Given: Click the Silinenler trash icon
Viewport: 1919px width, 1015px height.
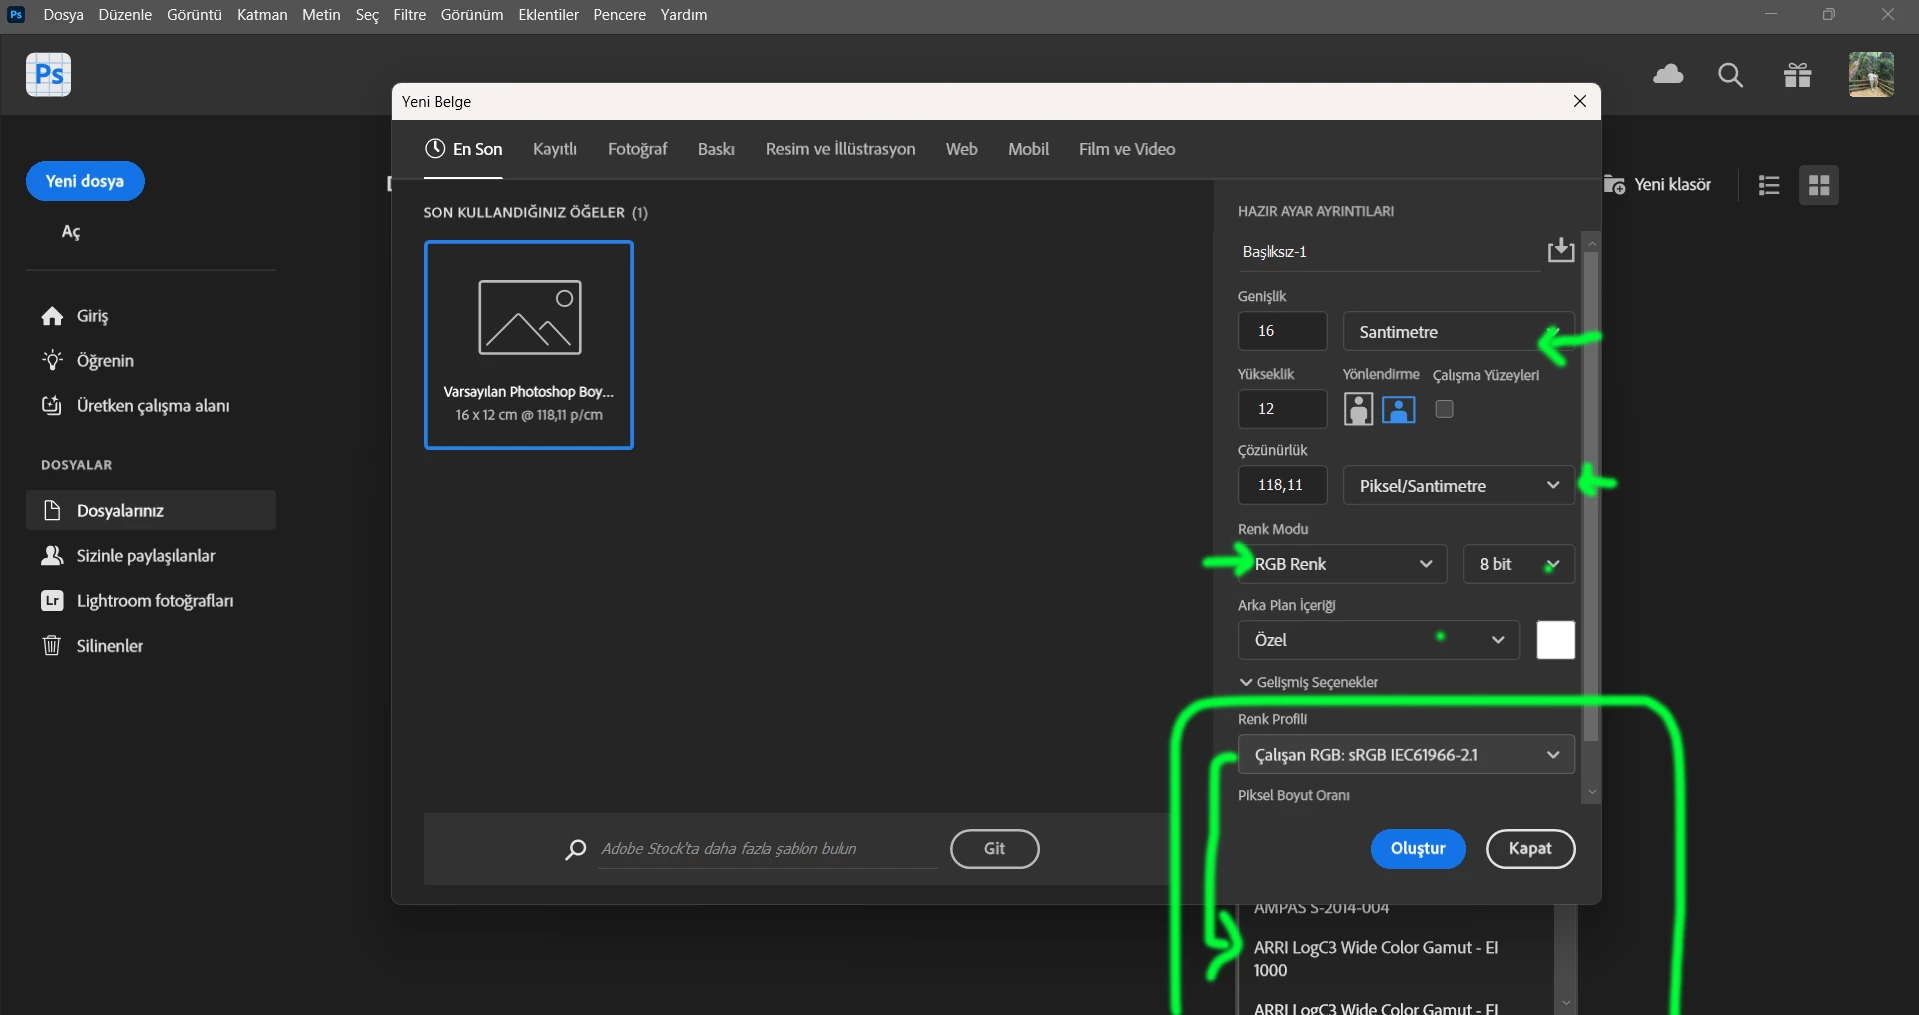Looking at the screenshot, I should point(52,645).
